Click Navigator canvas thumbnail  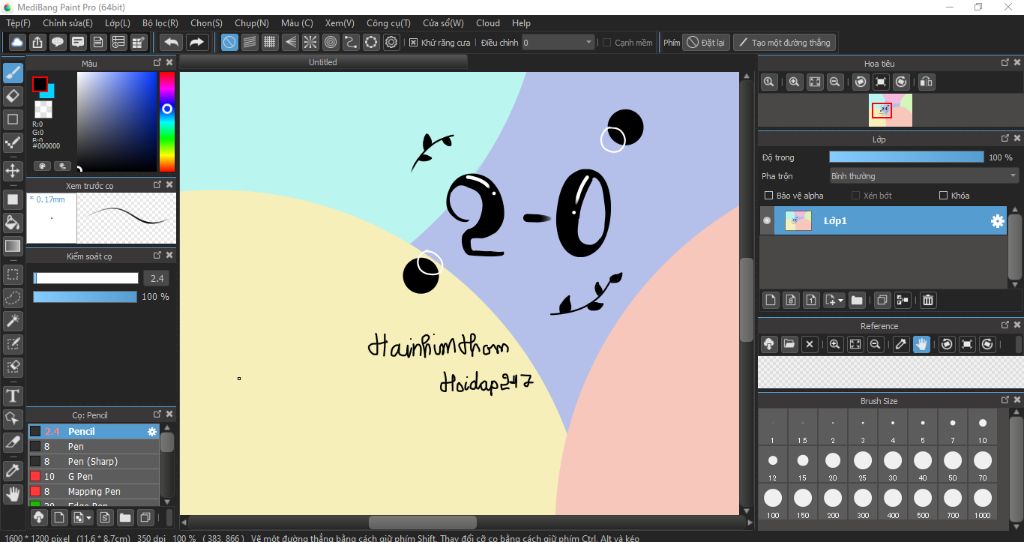point(889,110)
